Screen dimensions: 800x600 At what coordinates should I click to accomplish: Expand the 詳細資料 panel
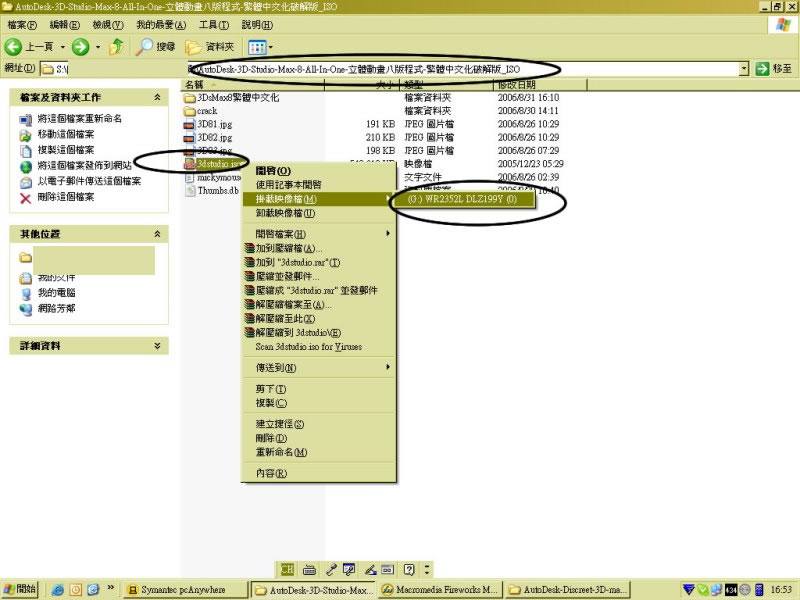point(157,346)
